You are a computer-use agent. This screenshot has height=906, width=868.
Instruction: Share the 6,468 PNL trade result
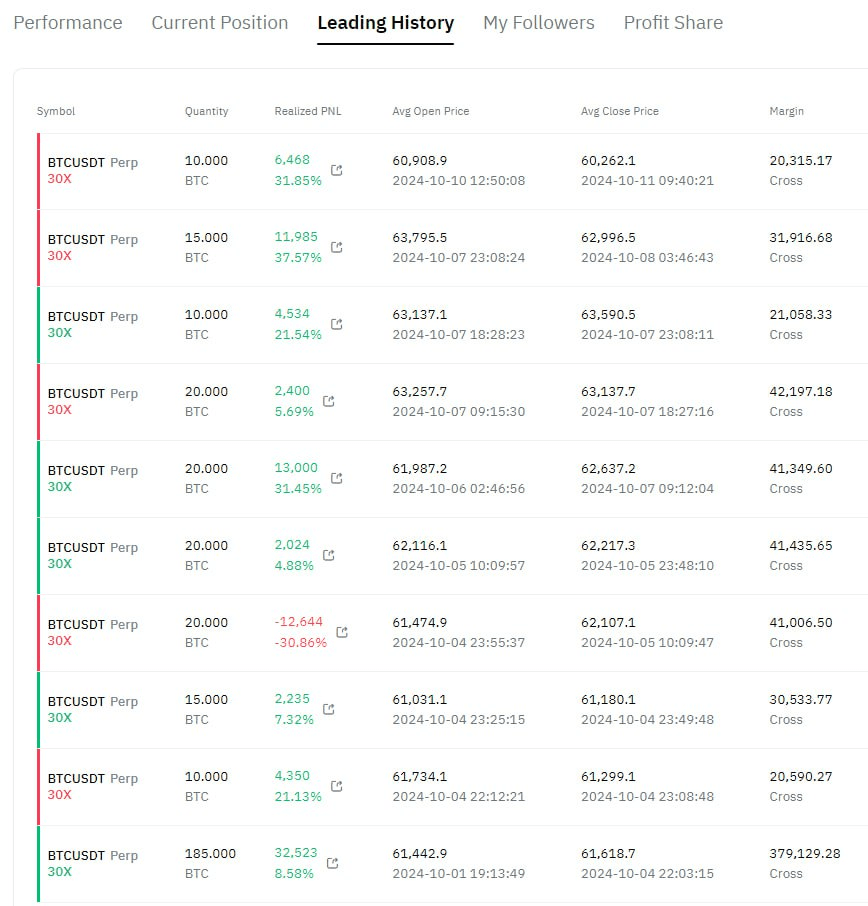(x=336, y=170)
